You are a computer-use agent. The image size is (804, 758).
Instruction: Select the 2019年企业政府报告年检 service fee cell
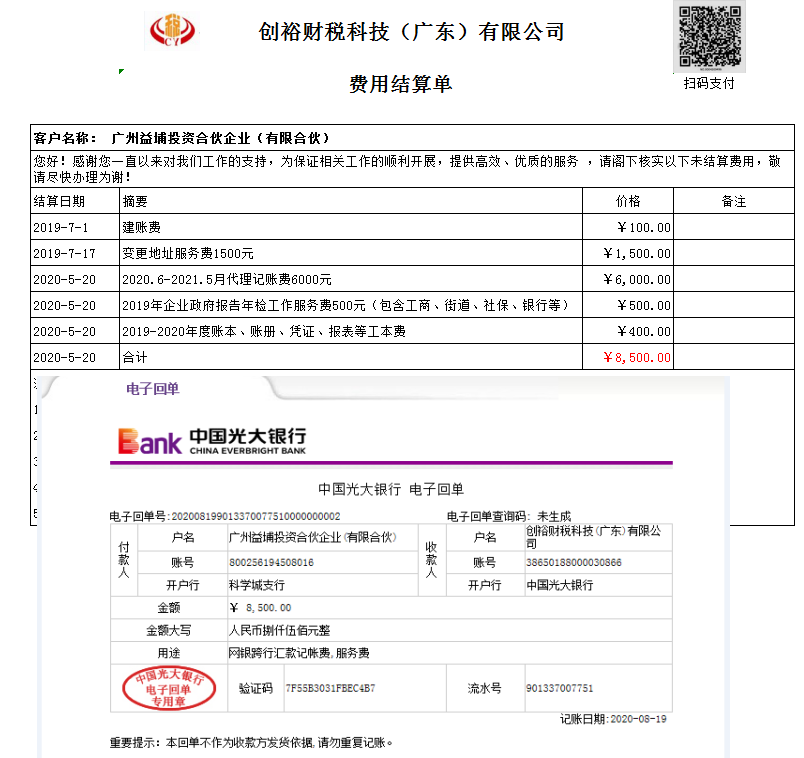351,305
